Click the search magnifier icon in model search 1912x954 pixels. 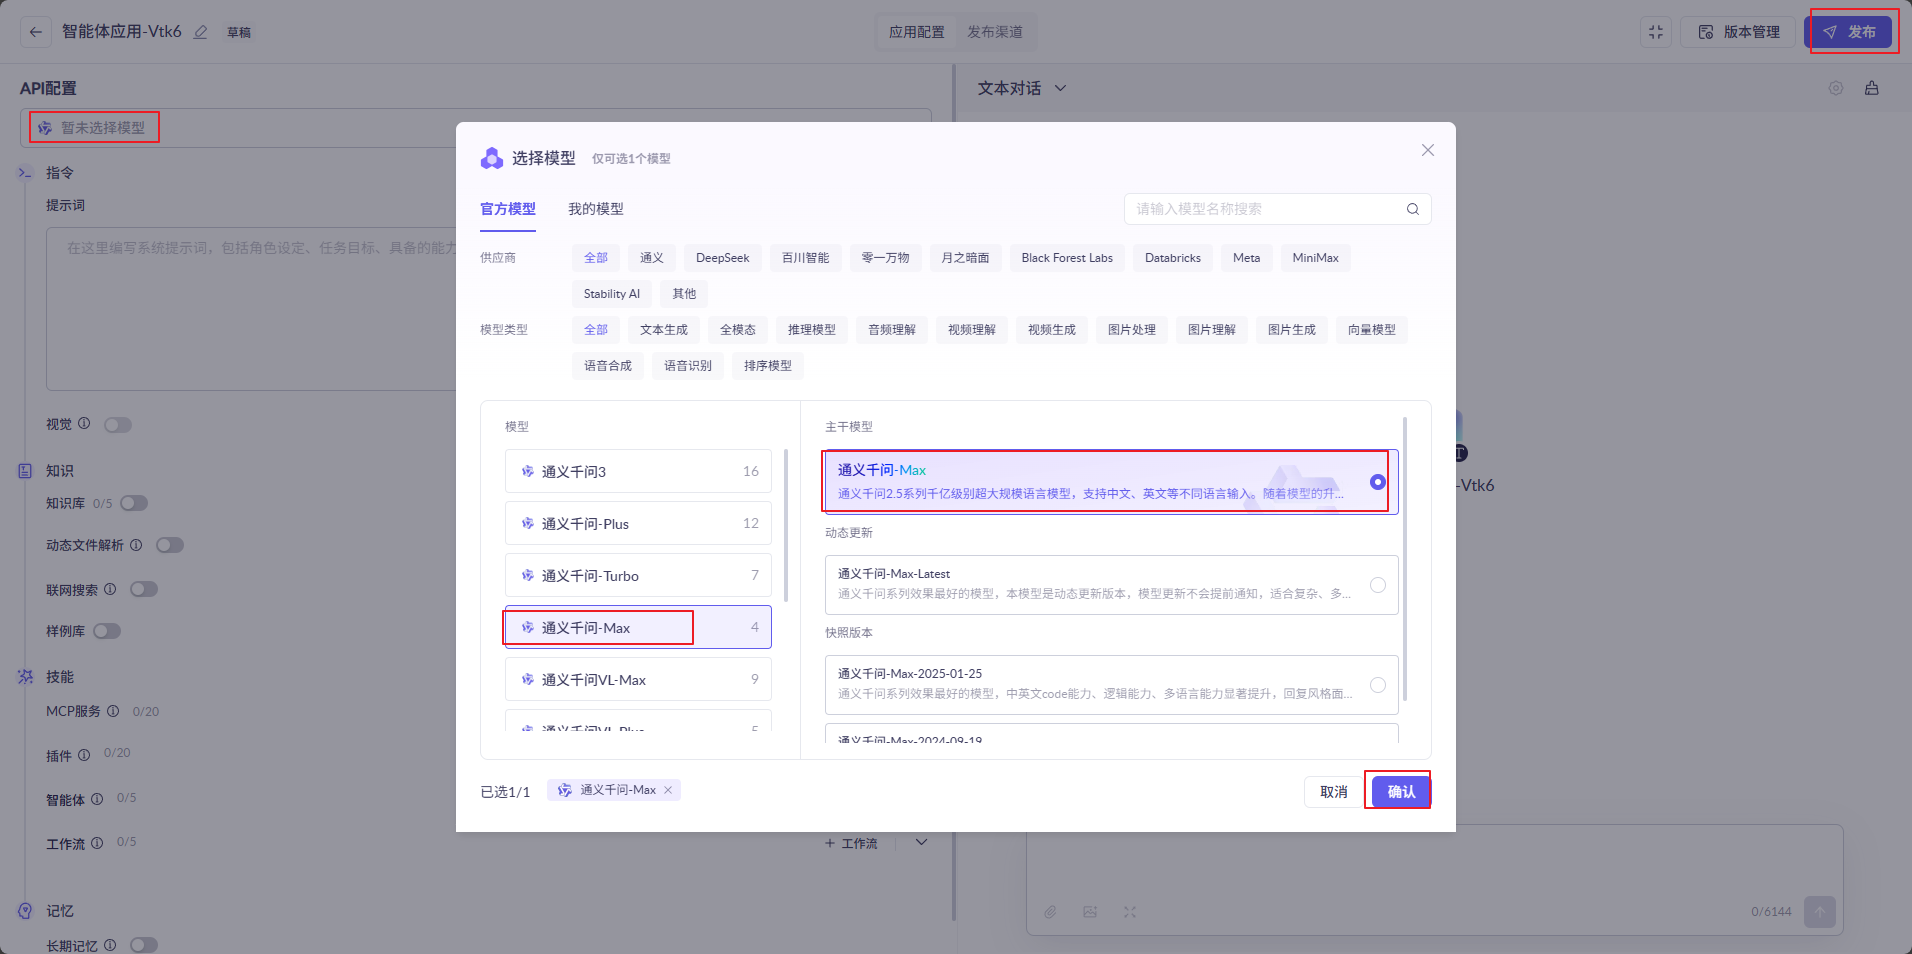pos(1413,209)
